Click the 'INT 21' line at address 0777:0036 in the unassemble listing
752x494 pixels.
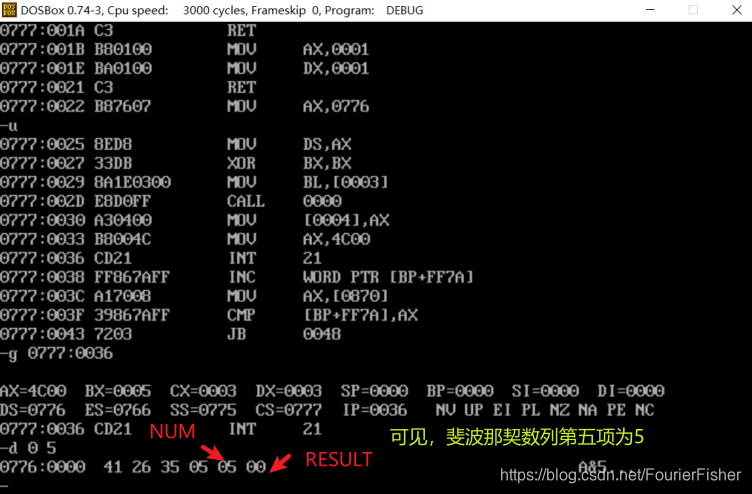coord(161,258)
